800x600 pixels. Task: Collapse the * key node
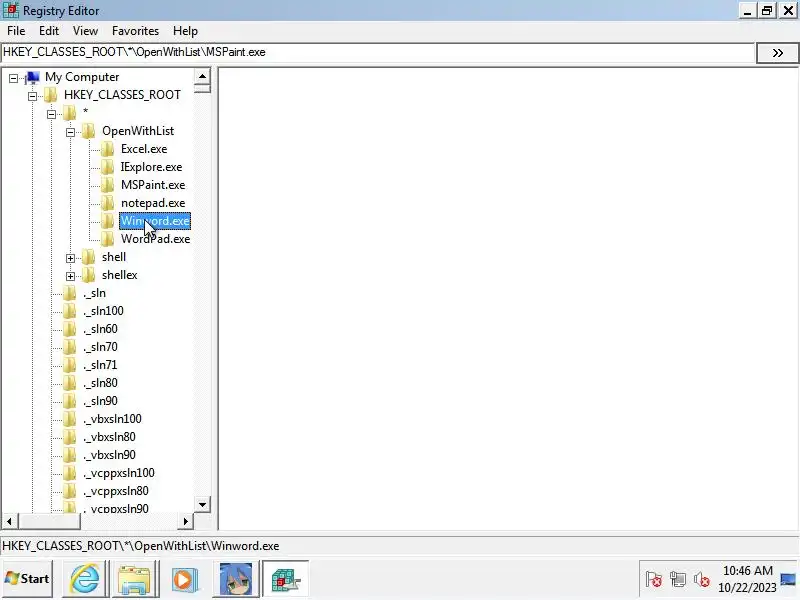point(51,114)
